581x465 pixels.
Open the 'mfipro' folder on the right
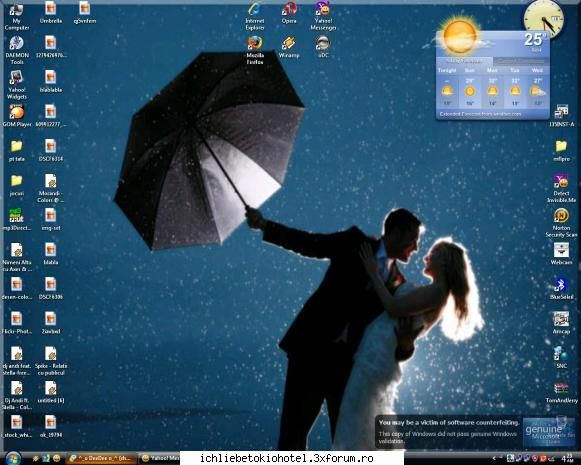click(561, 151)
